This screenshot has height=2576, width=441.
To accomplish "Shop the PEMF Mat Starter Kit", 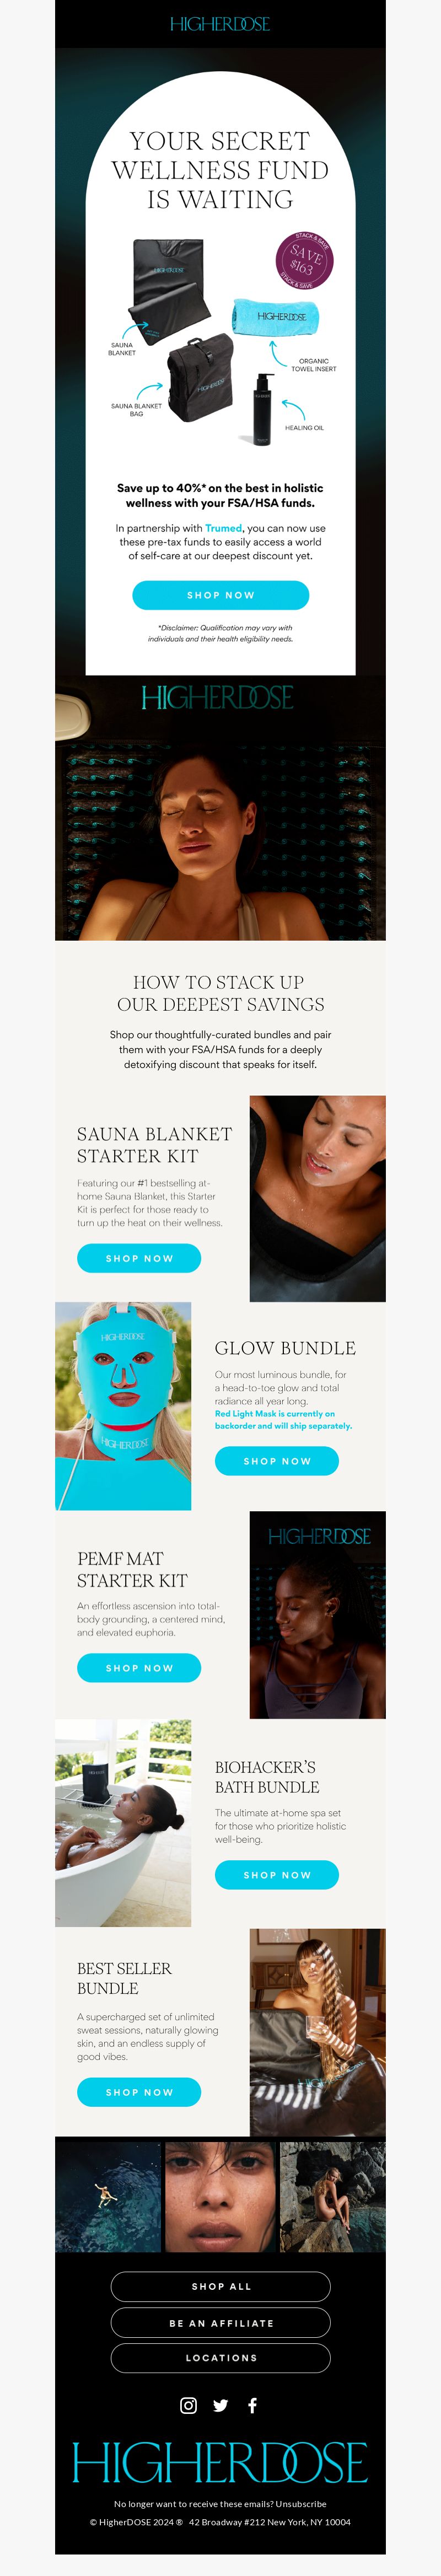I will coord(139,1668).
